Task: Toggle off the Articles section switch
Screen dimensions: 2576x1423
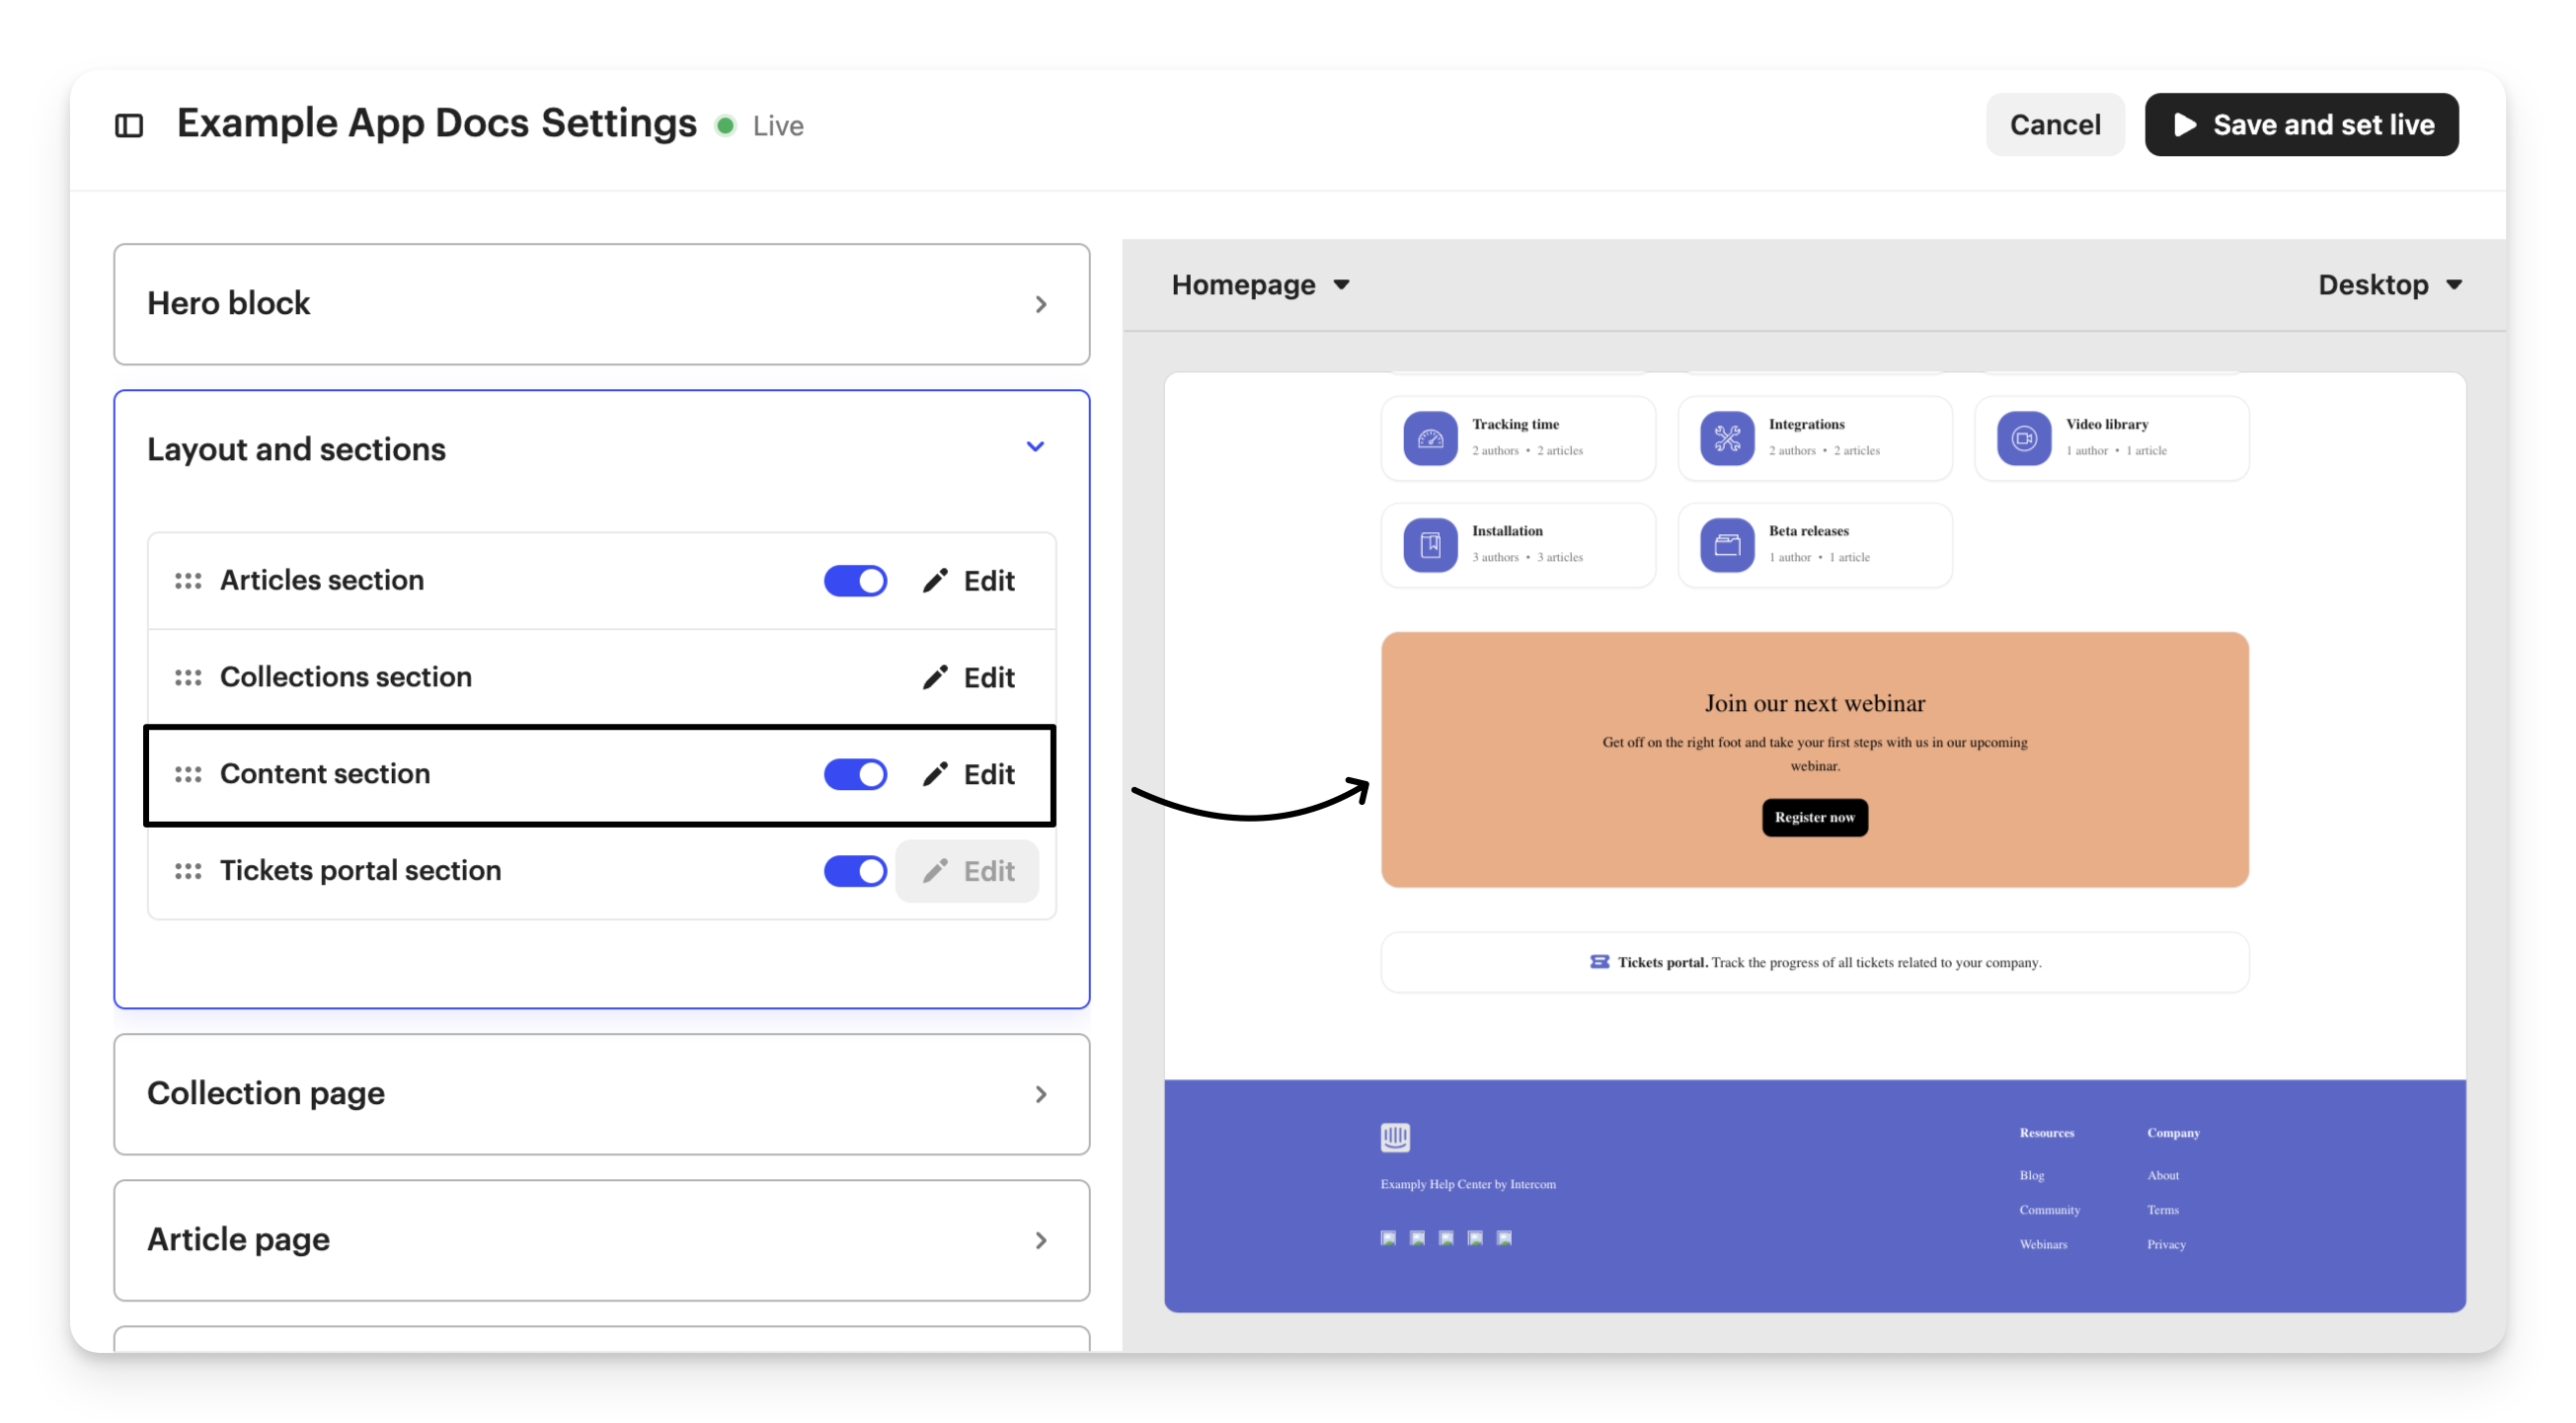Action: tap(855, 581)
